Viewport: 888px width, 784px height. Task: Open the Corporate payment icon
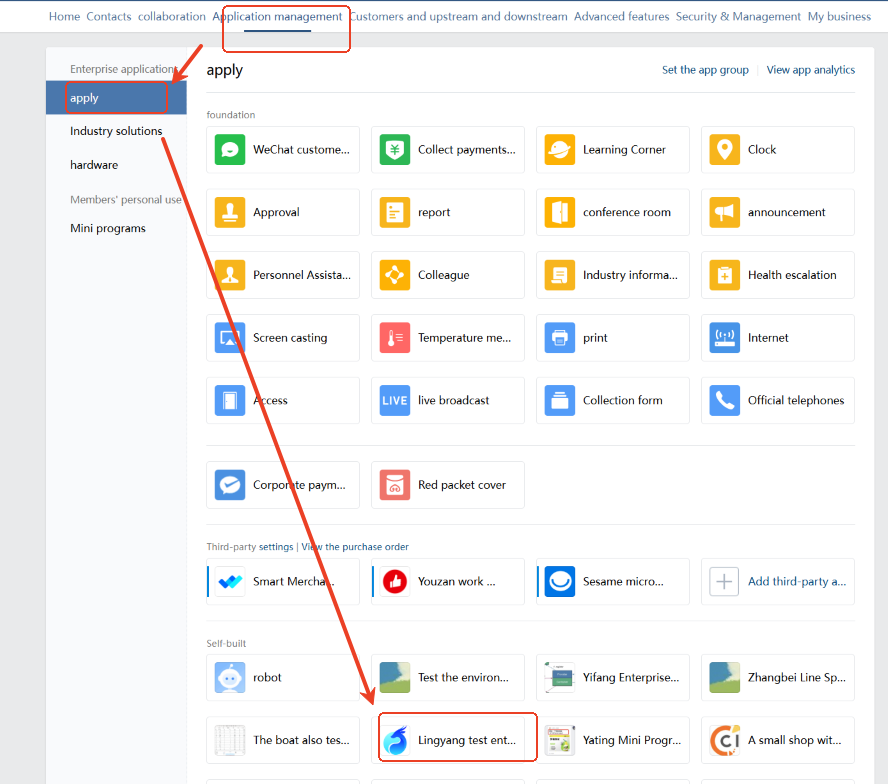point(229,485)
